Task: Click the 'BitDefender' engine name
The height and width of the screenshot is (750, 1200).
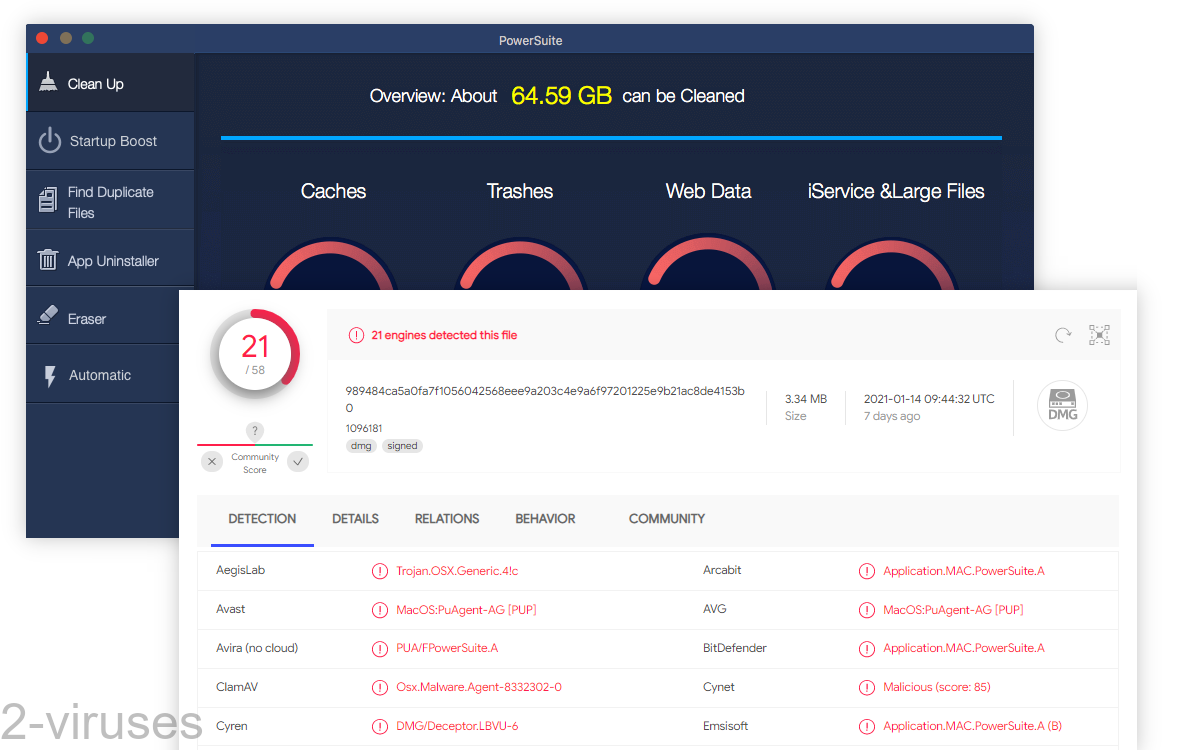Action: [x=735, y=648]
